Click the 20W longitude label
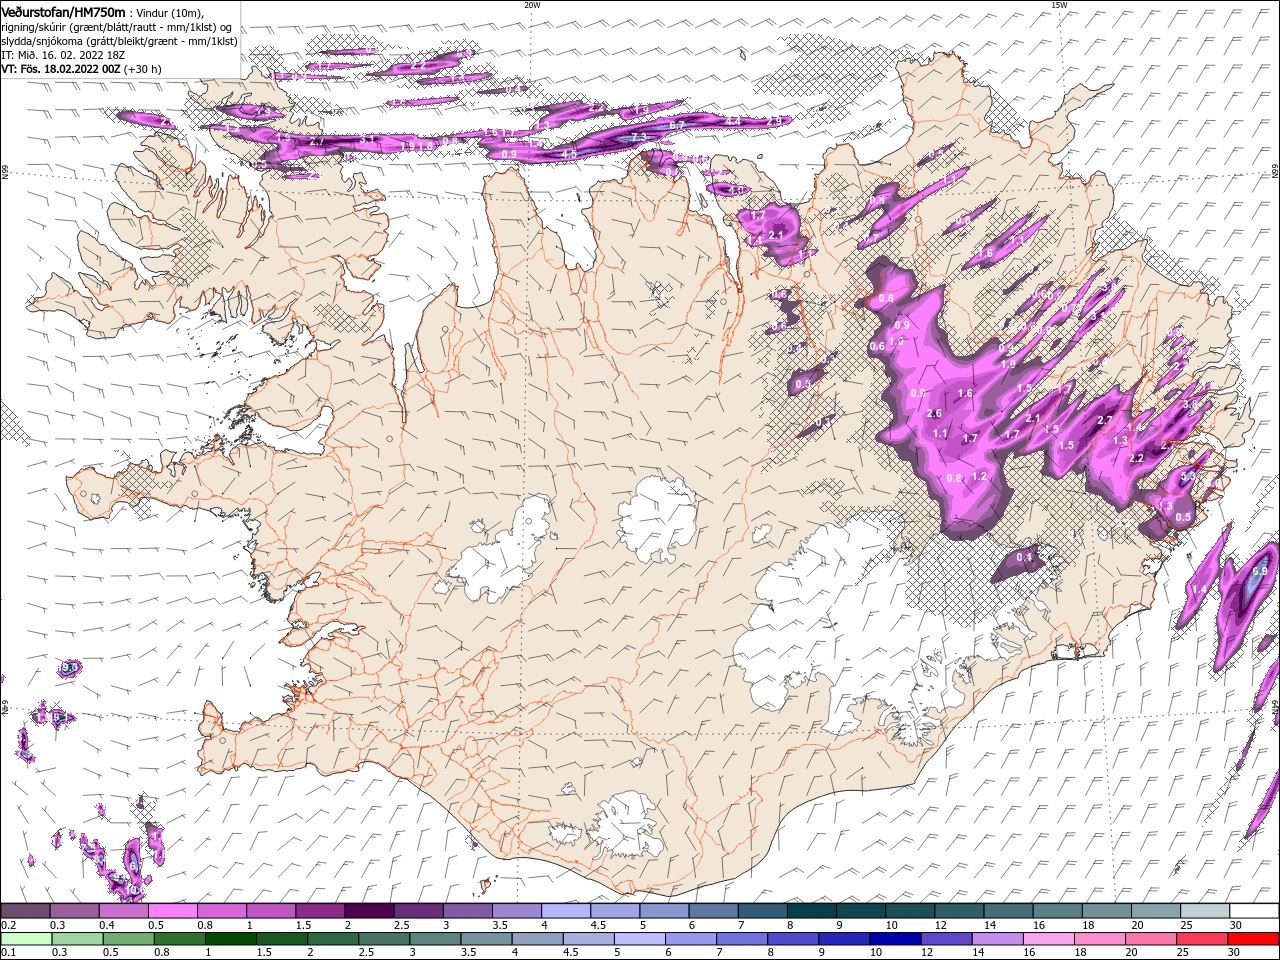The width and height of the screenshot is (1280, 960). pos(532,5)
